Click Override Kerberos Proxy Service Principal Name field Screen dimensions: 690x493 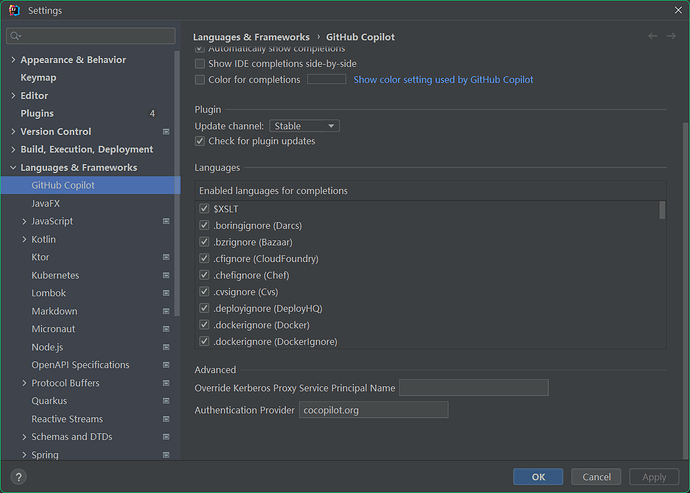coord(473,388)
